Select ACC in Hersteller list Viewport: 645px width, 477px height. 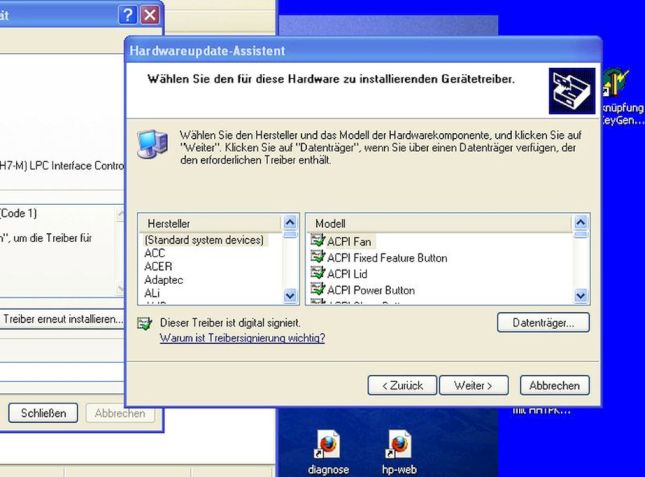click(155, 253)
